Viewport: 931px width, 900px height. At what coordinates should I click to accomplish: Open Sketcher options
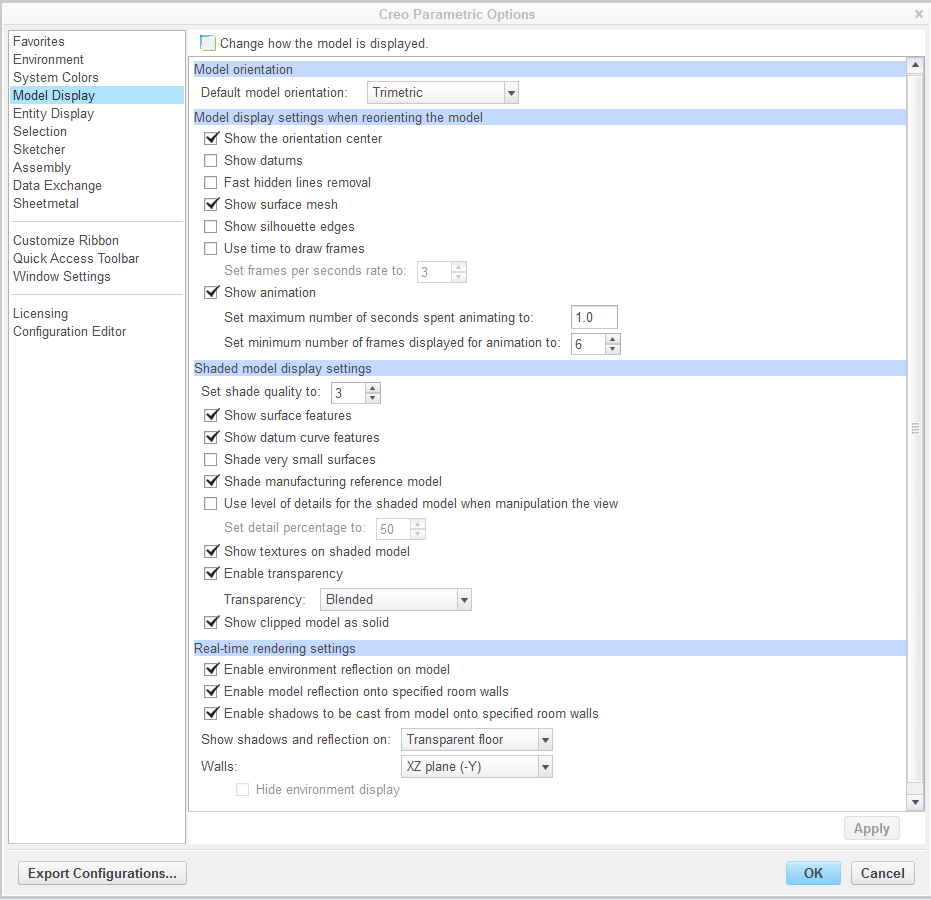(x=39, y=149)
